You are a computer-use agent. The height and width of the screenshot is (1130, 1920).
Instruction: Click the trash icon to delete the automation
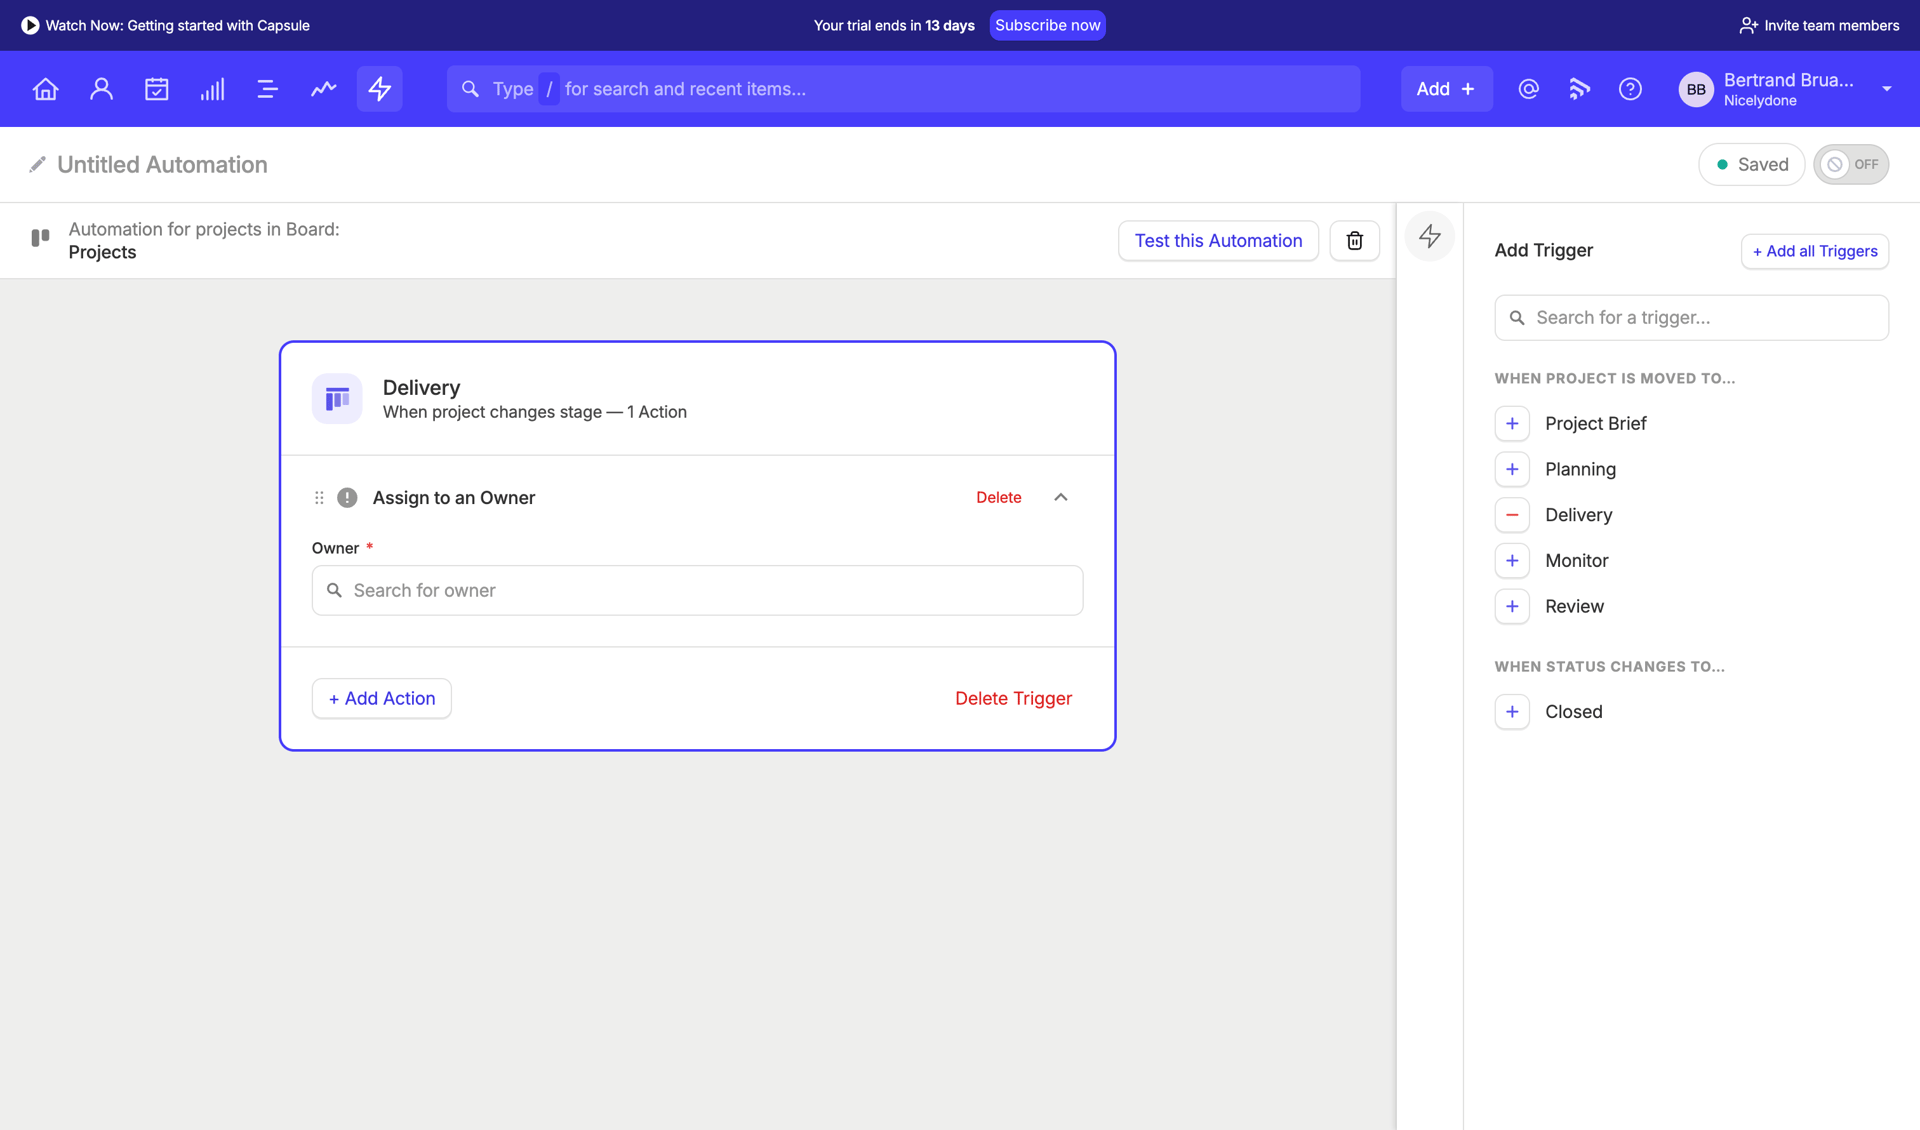pos(1354,240)
